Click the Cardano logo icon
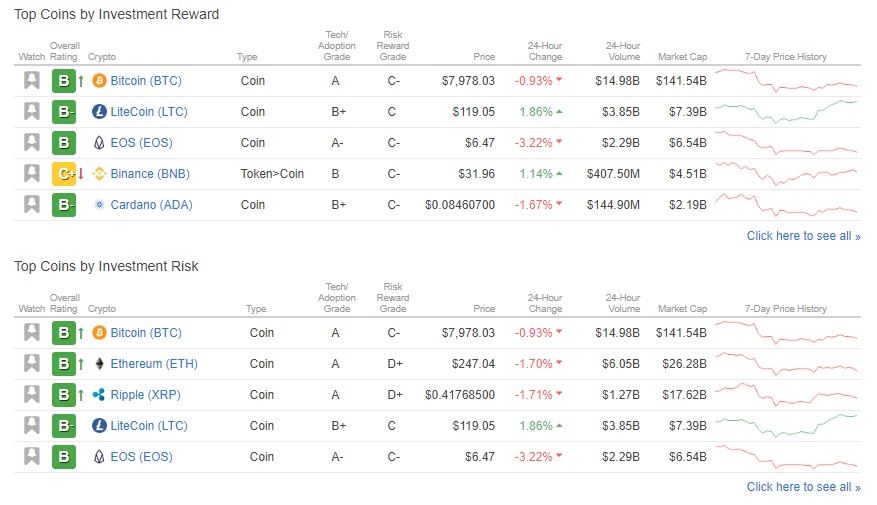The height and width of the screenshot is (505, 877). pyautogui.click(x=99, y=205)
